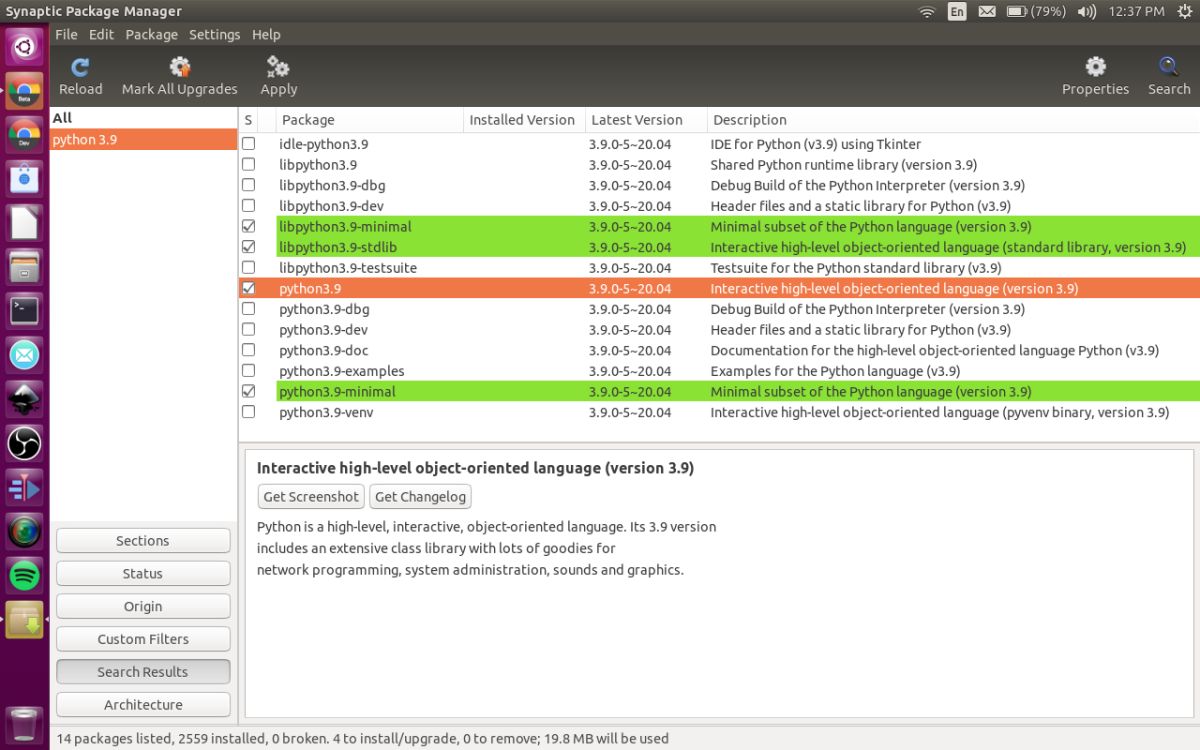The width and height of the screenshot is (1200, 750).
Task: Launch OBS Studio from the dock
Action: point(24,443)
